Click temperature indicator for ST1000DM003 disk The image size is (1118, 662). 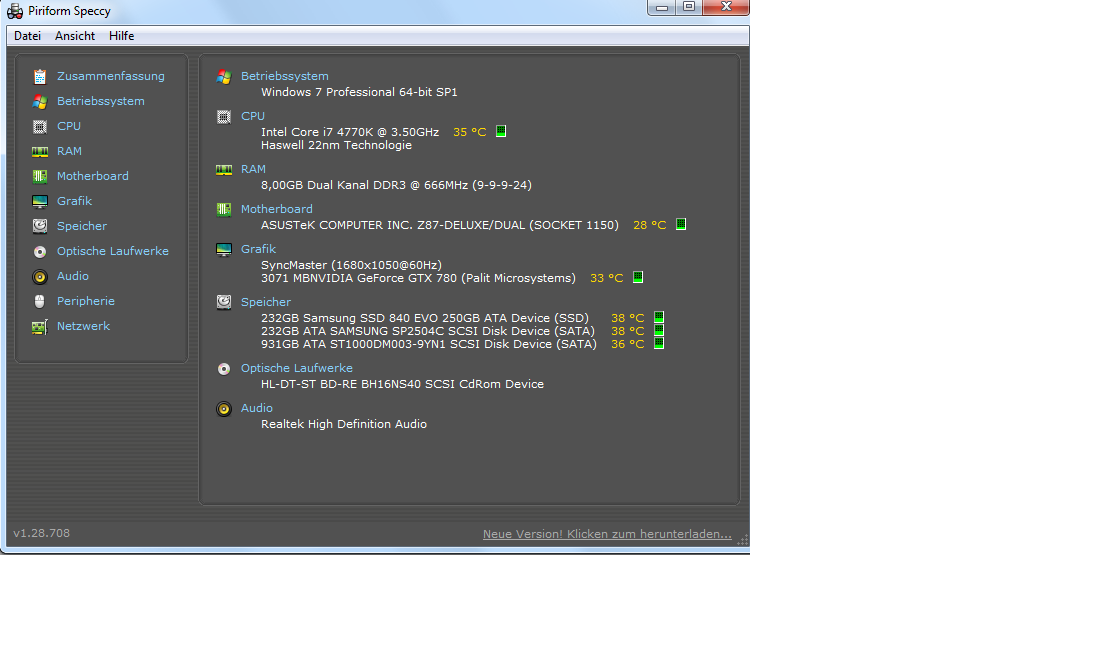[659, 343]
